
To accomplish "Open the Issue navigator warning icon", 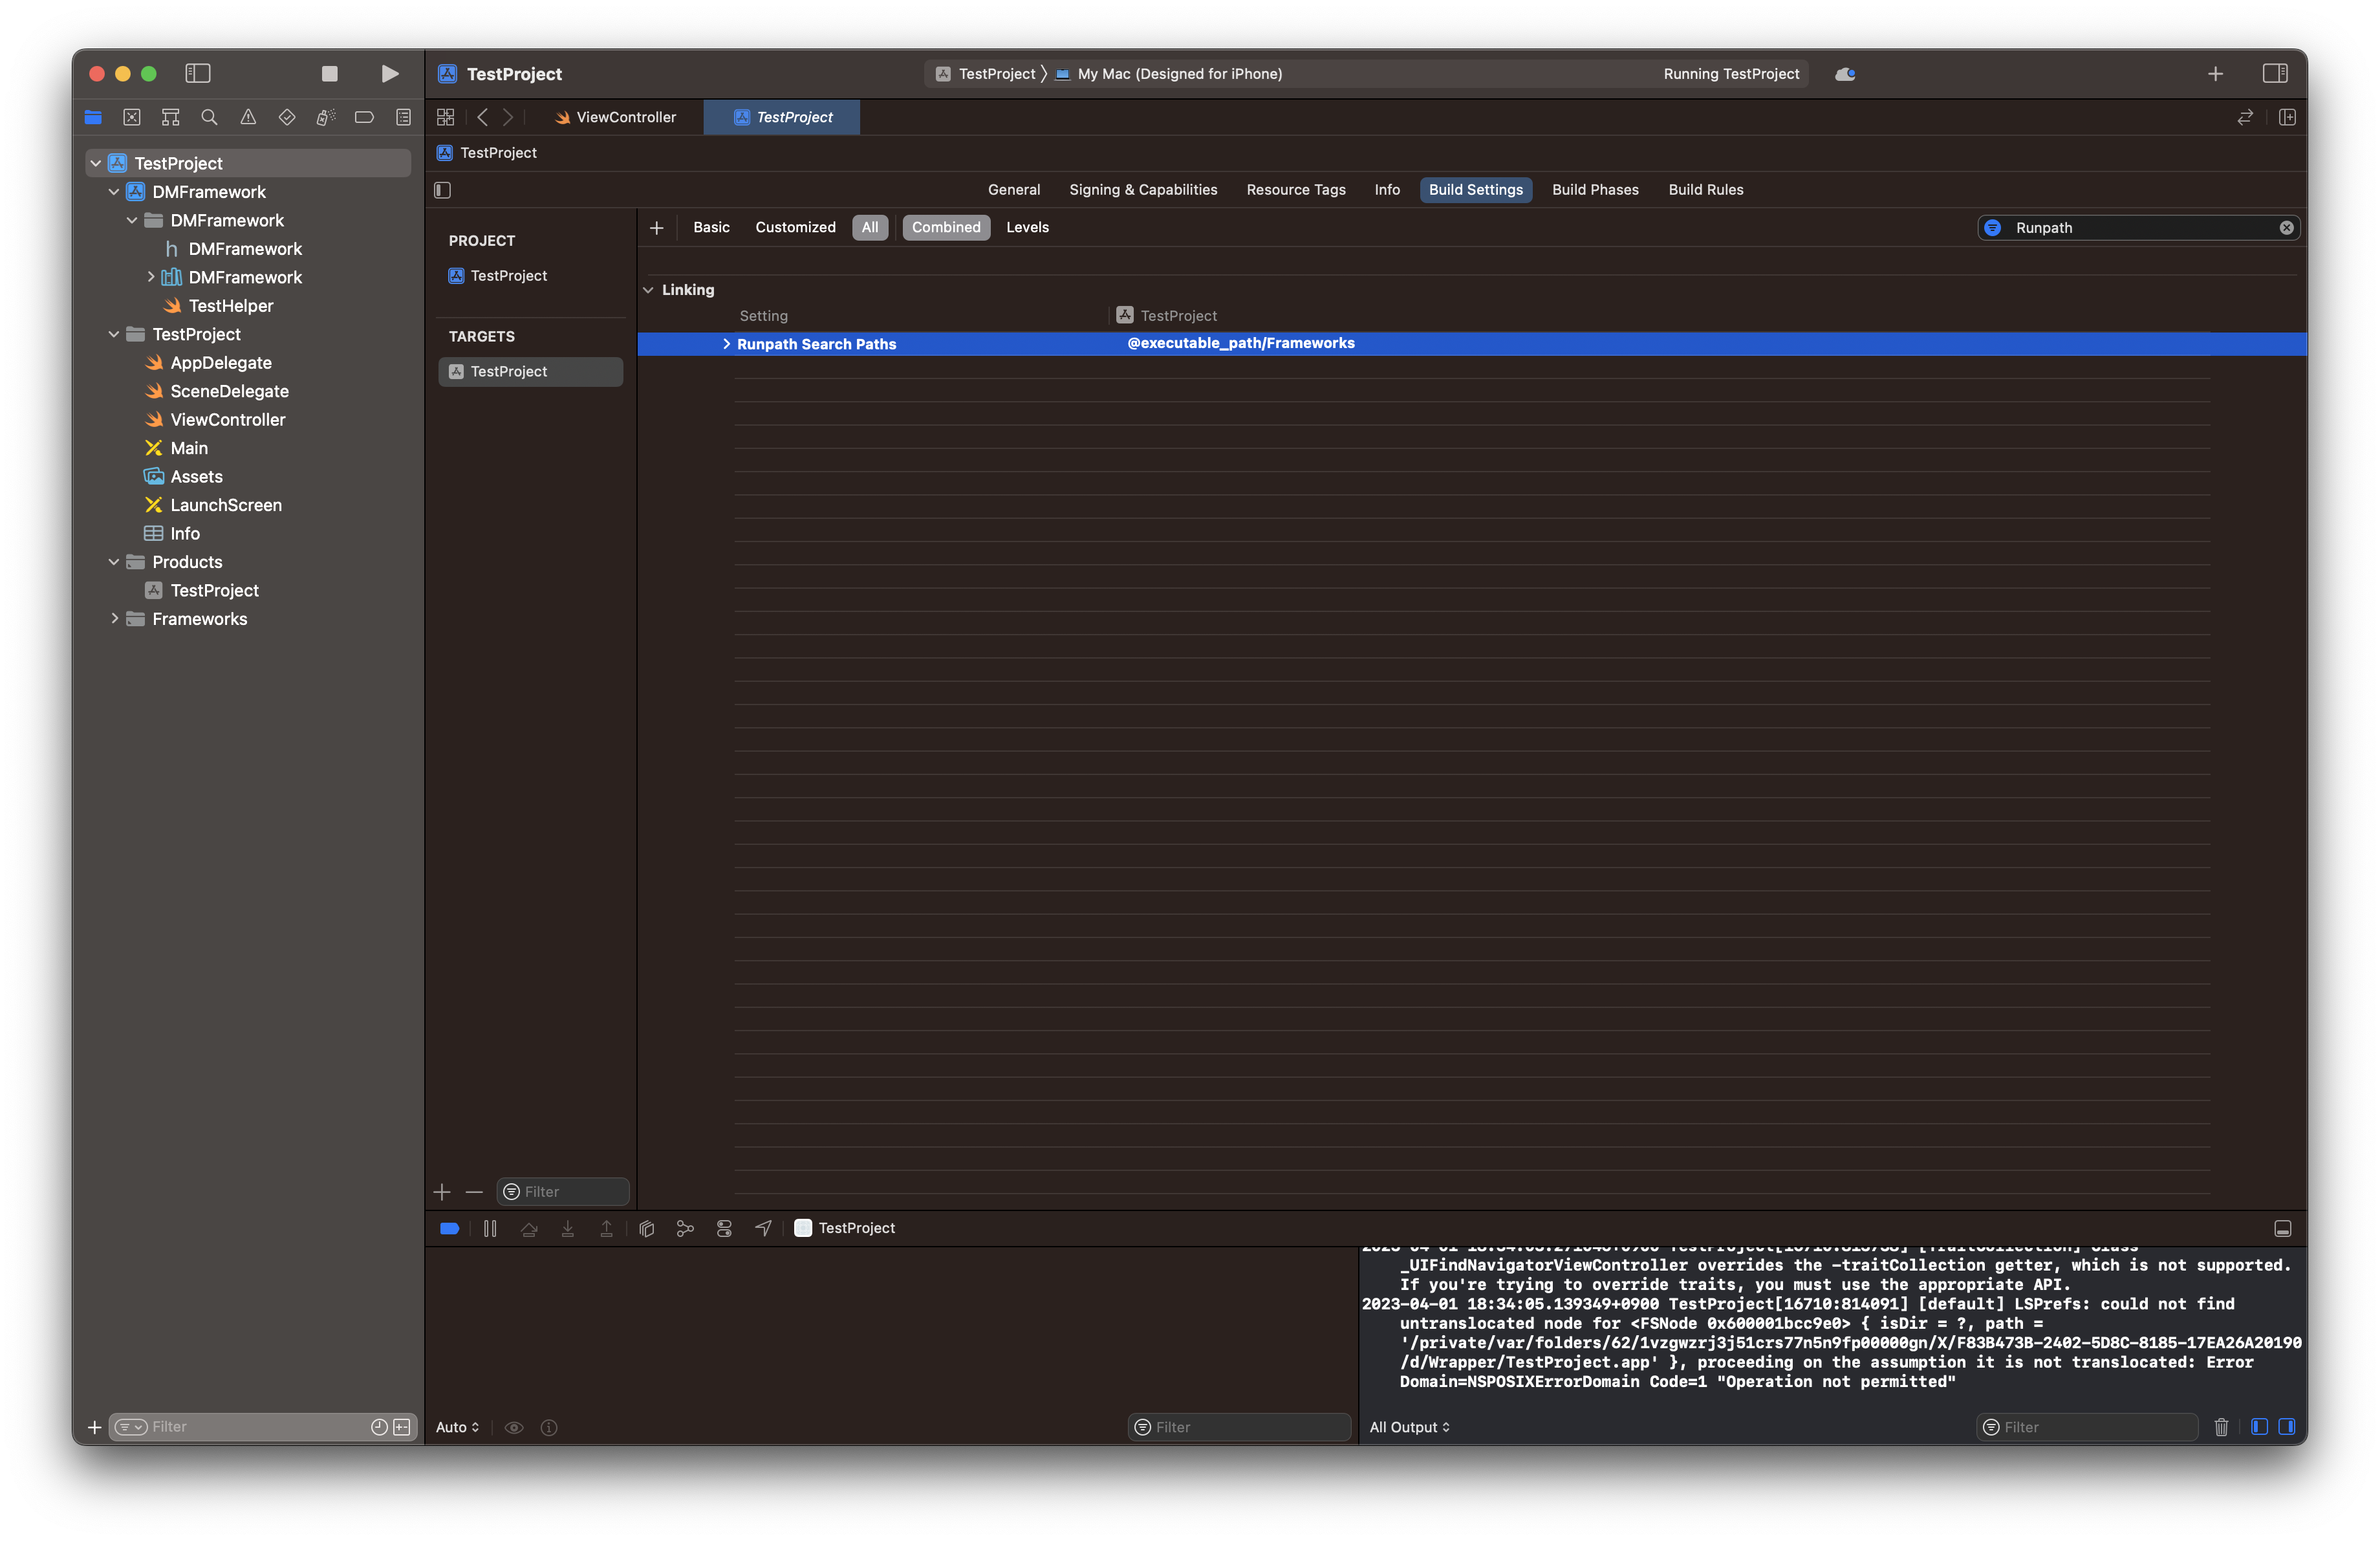I will coord(248,117).
